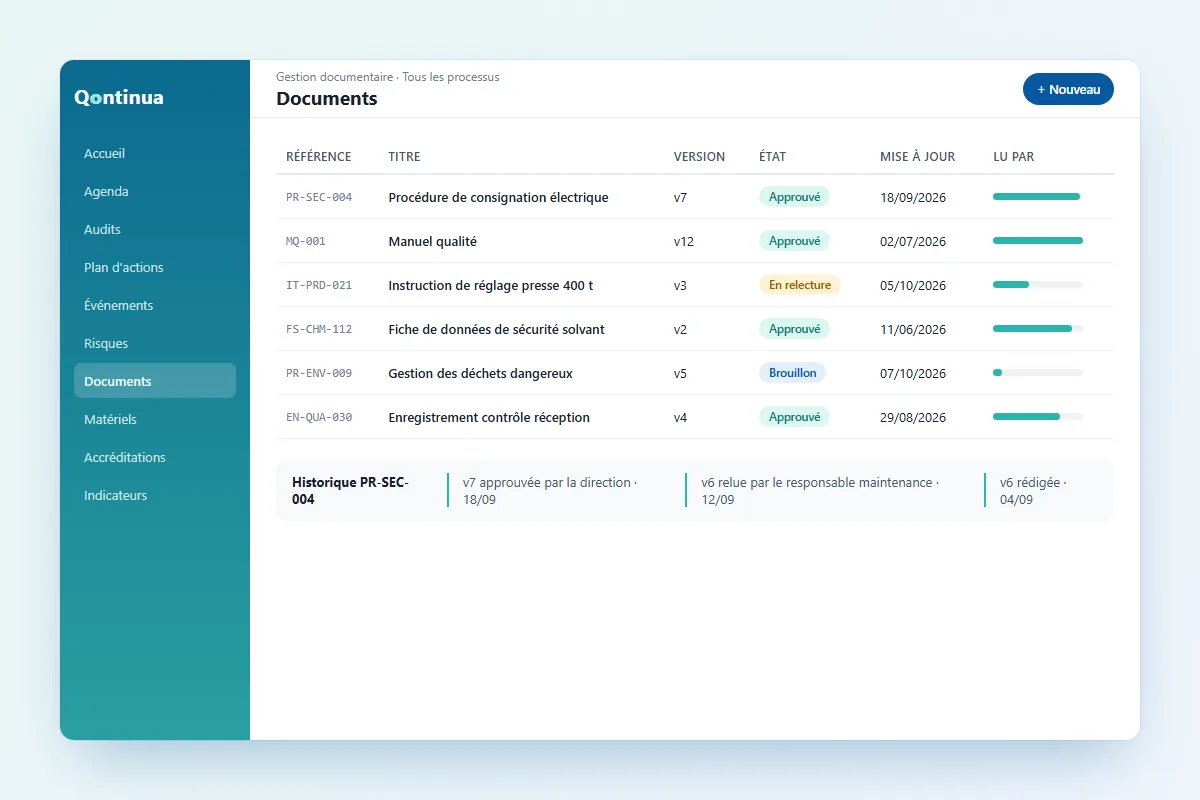Open Enregistrement contrôle réception
The width and height of the screenshot is (1200, 800).
(489, 417)
